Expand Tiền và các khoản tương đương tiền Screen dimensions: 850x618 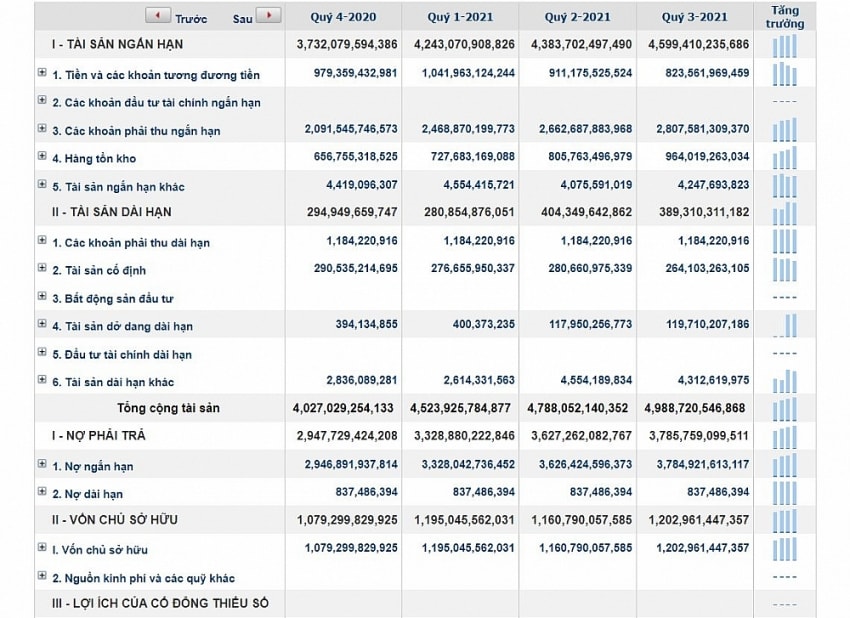(42, 73)
